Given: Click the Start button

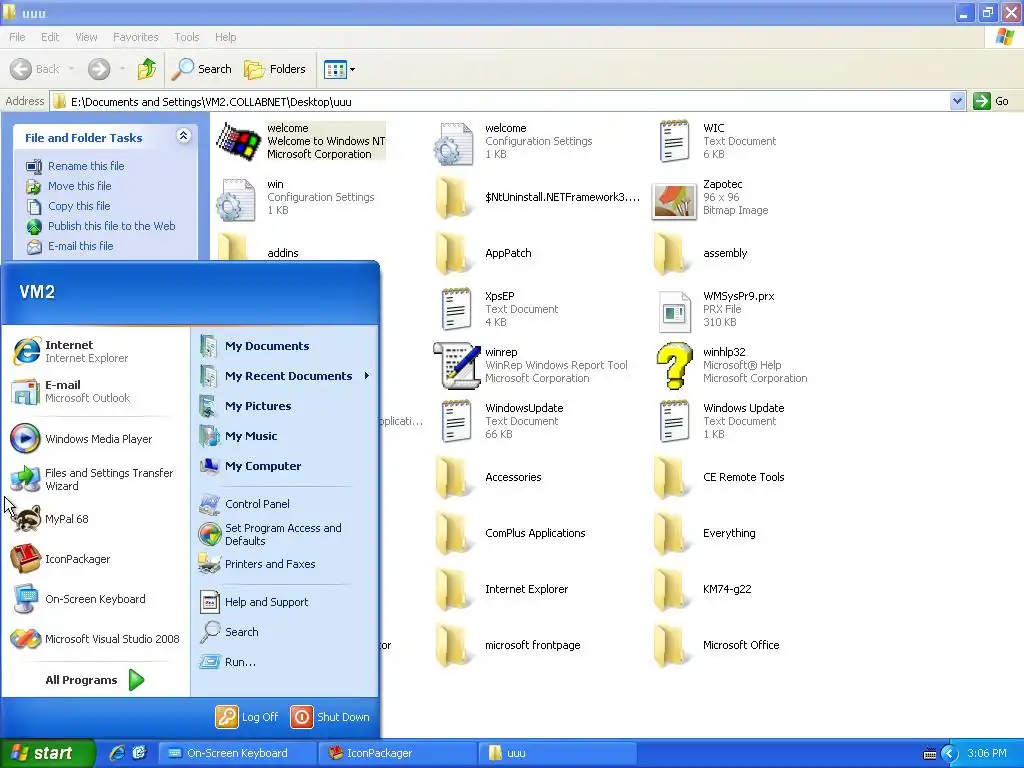Looking at the screenshot, I should [48, 754].
